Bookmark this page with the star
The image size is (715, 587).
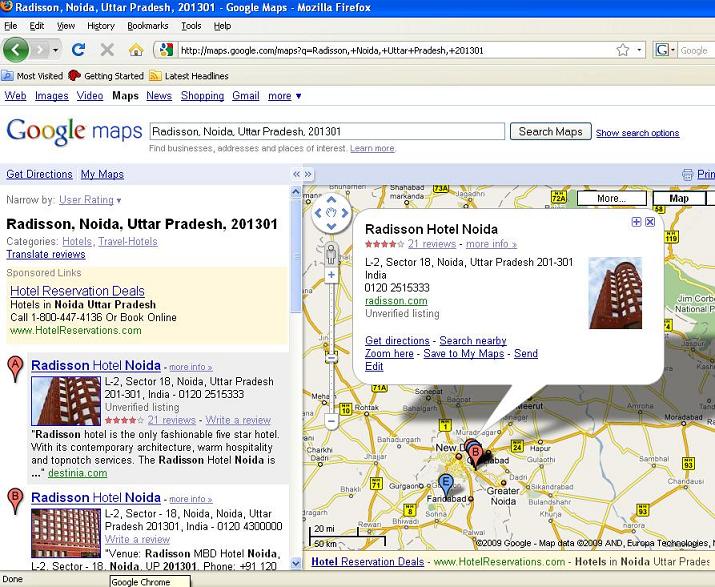622,50
